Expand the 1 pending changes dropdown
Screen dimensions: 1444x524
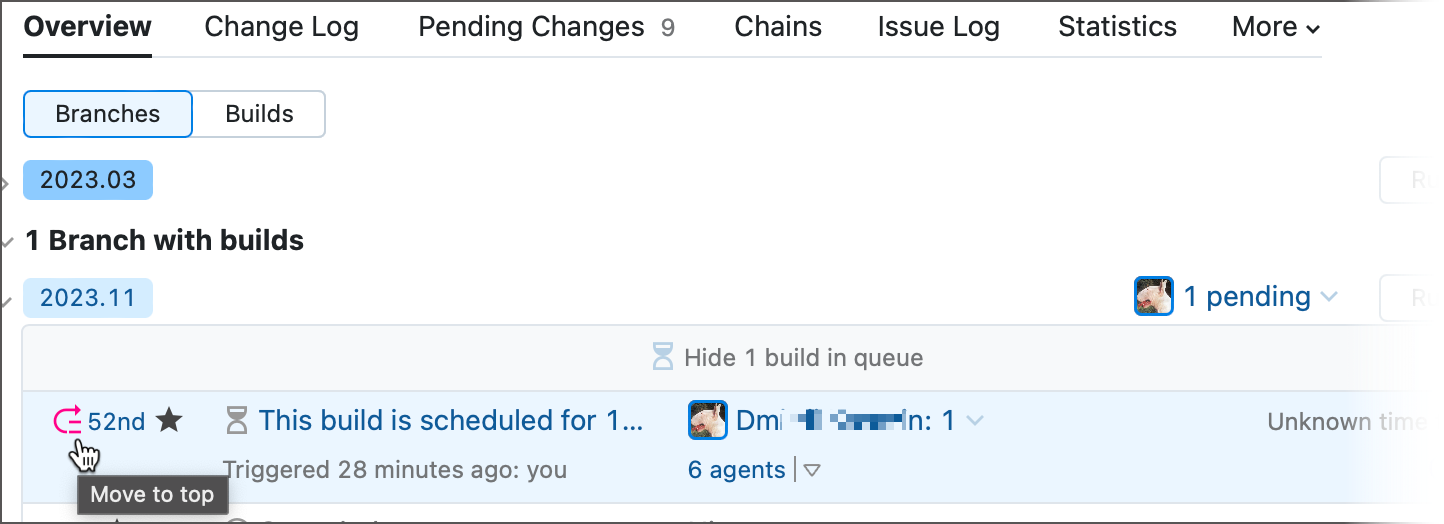coord(1329,297)
